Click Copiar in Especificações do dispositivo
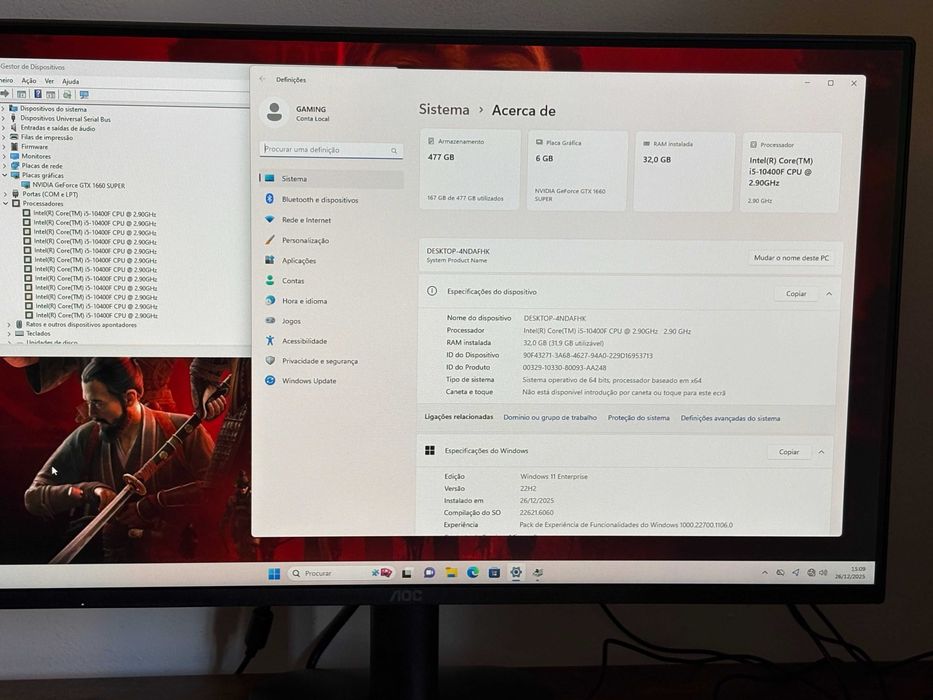 pos(796,294)
